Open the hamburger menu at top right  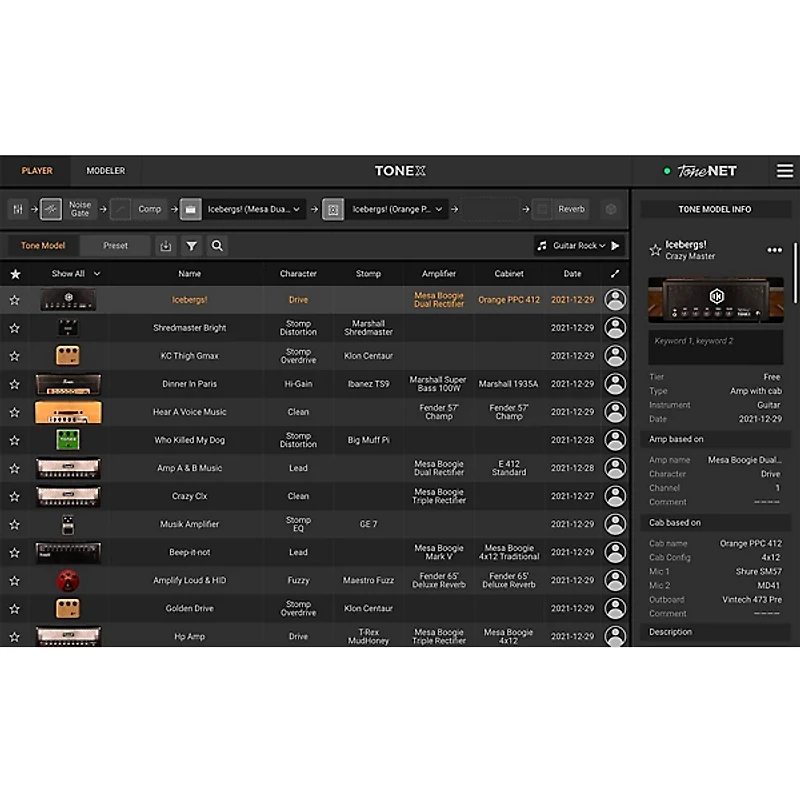[x=785, y=170]
